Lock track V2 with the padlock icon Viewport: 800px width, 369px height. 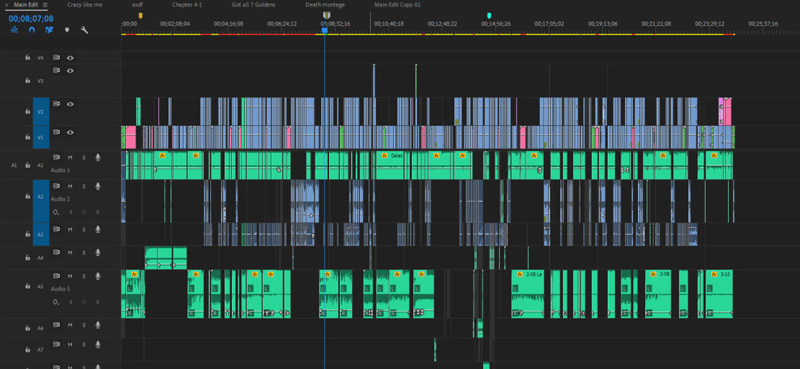tap(28, 111)
